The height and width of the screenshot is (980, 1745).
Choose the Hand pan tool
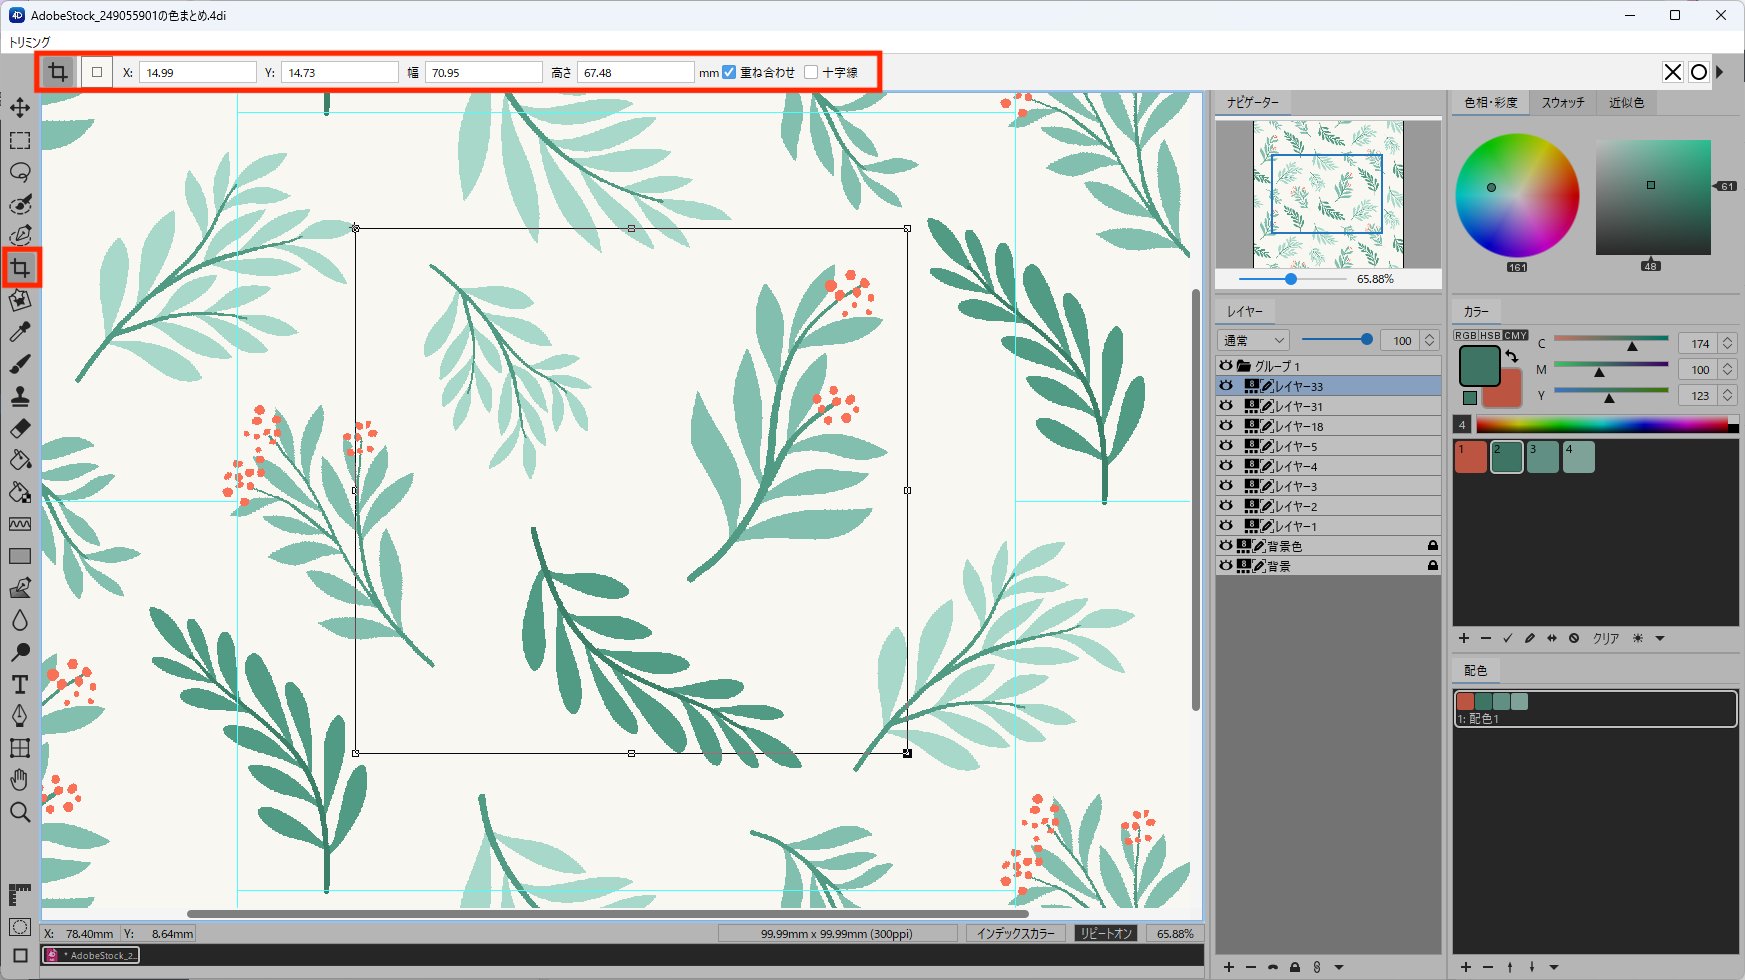pos(20,780)
